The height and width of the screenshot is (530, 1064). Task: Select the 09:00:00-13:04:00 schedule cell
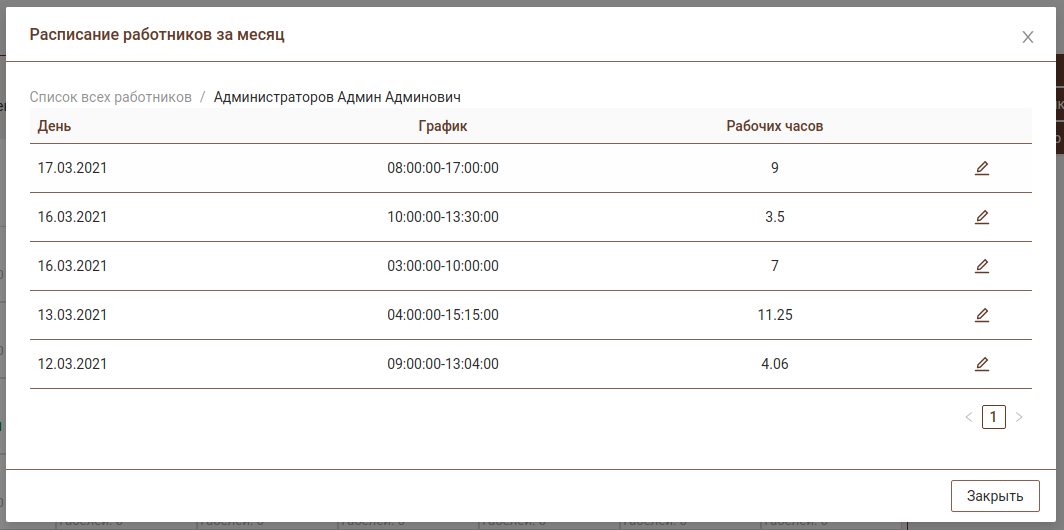click(443, 364)
